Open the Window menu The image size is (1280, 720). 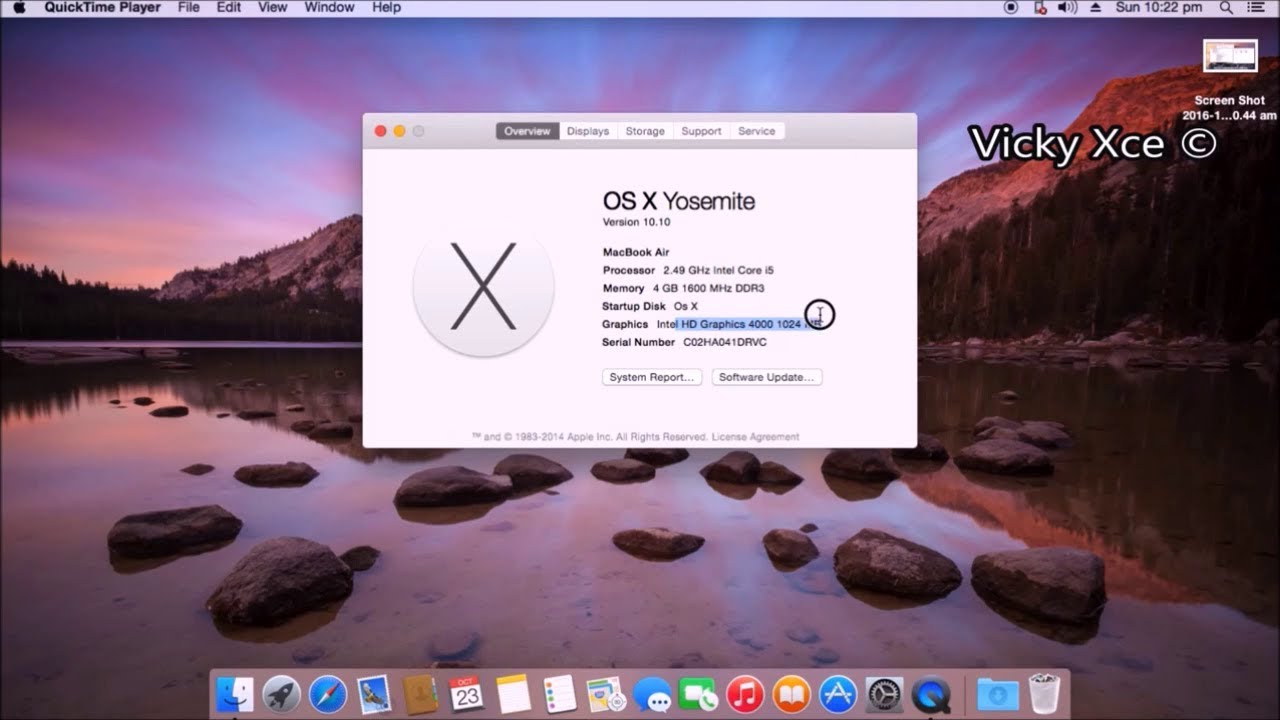tap(329, 7)
